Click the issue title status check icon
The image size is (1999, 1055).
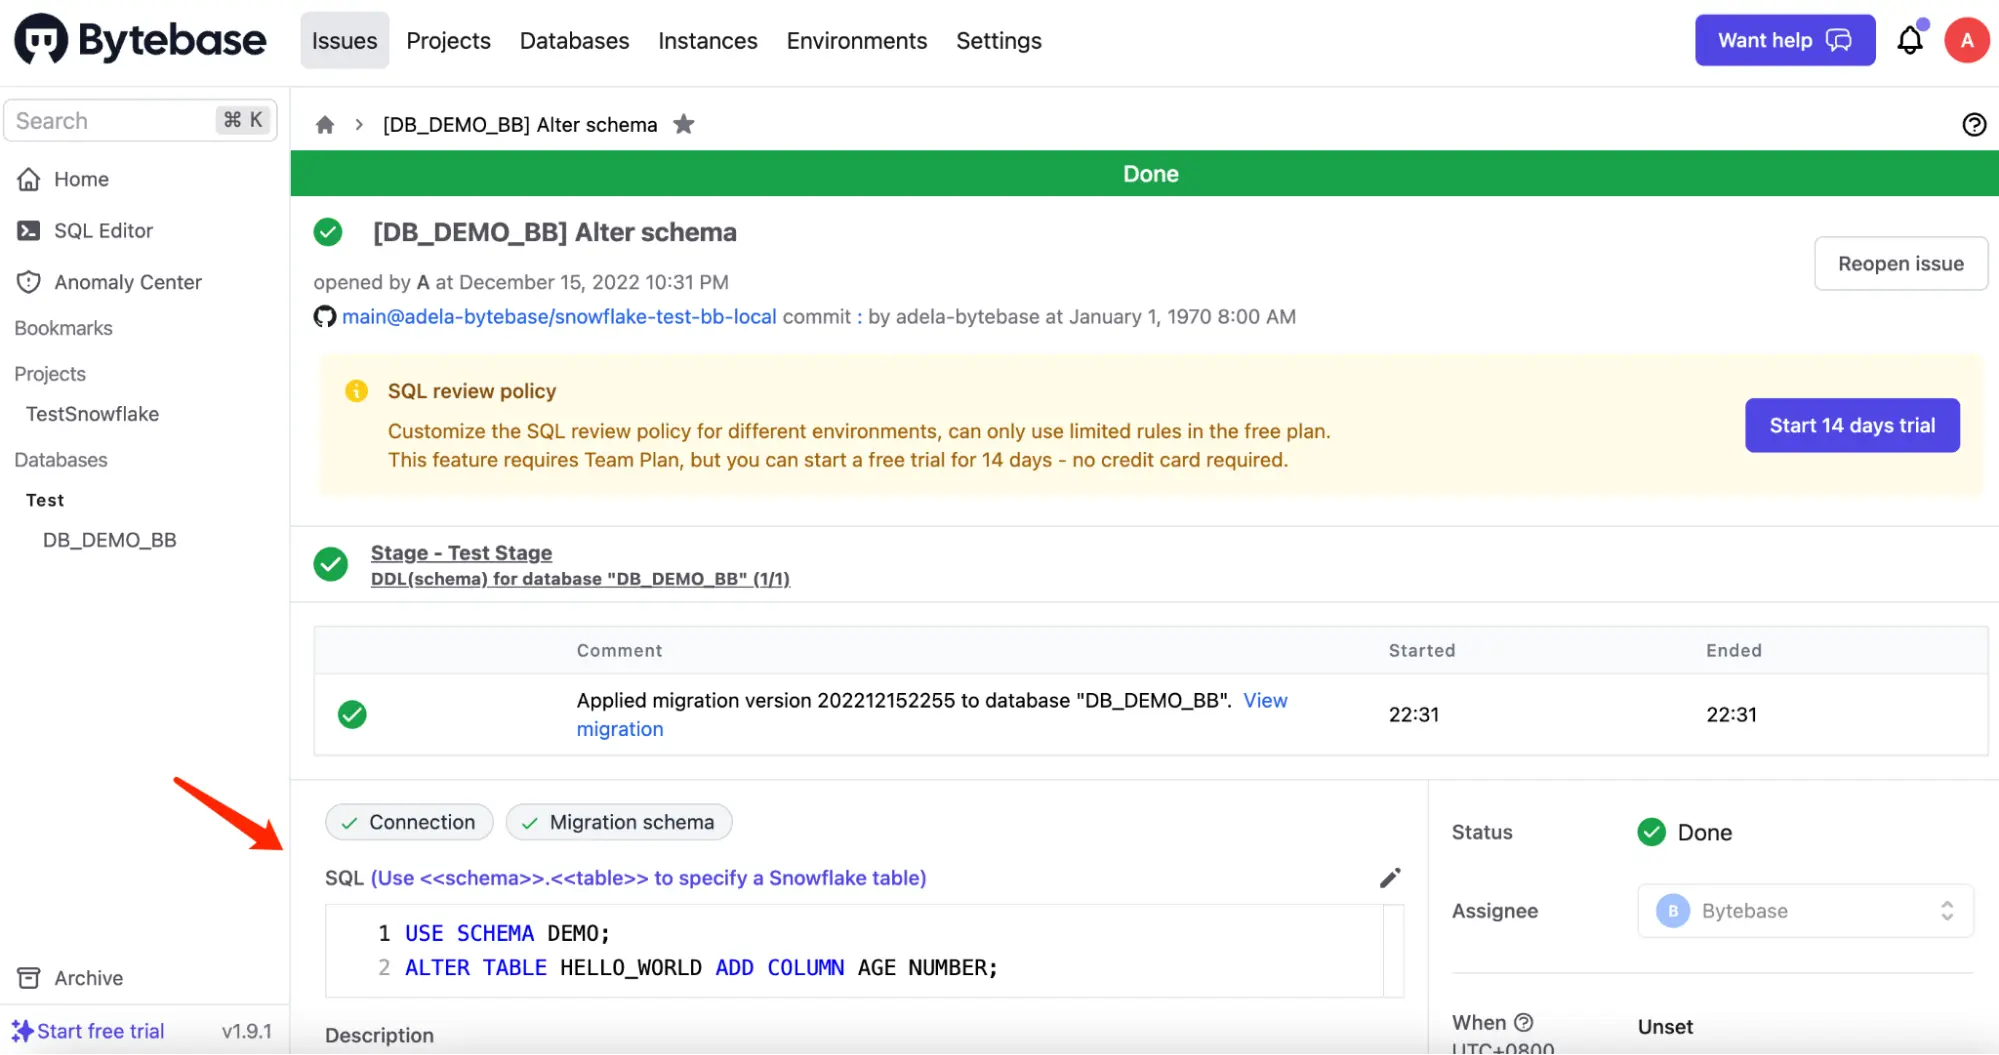(x=328, y=232)
